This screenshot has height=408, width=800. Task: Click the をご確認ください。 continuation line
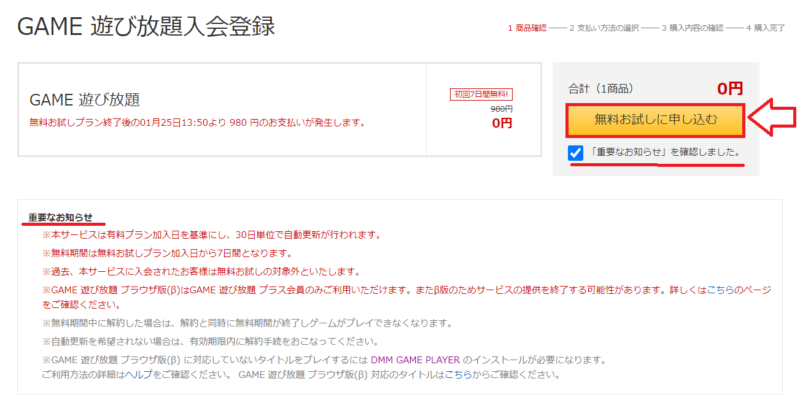(82, 305)
